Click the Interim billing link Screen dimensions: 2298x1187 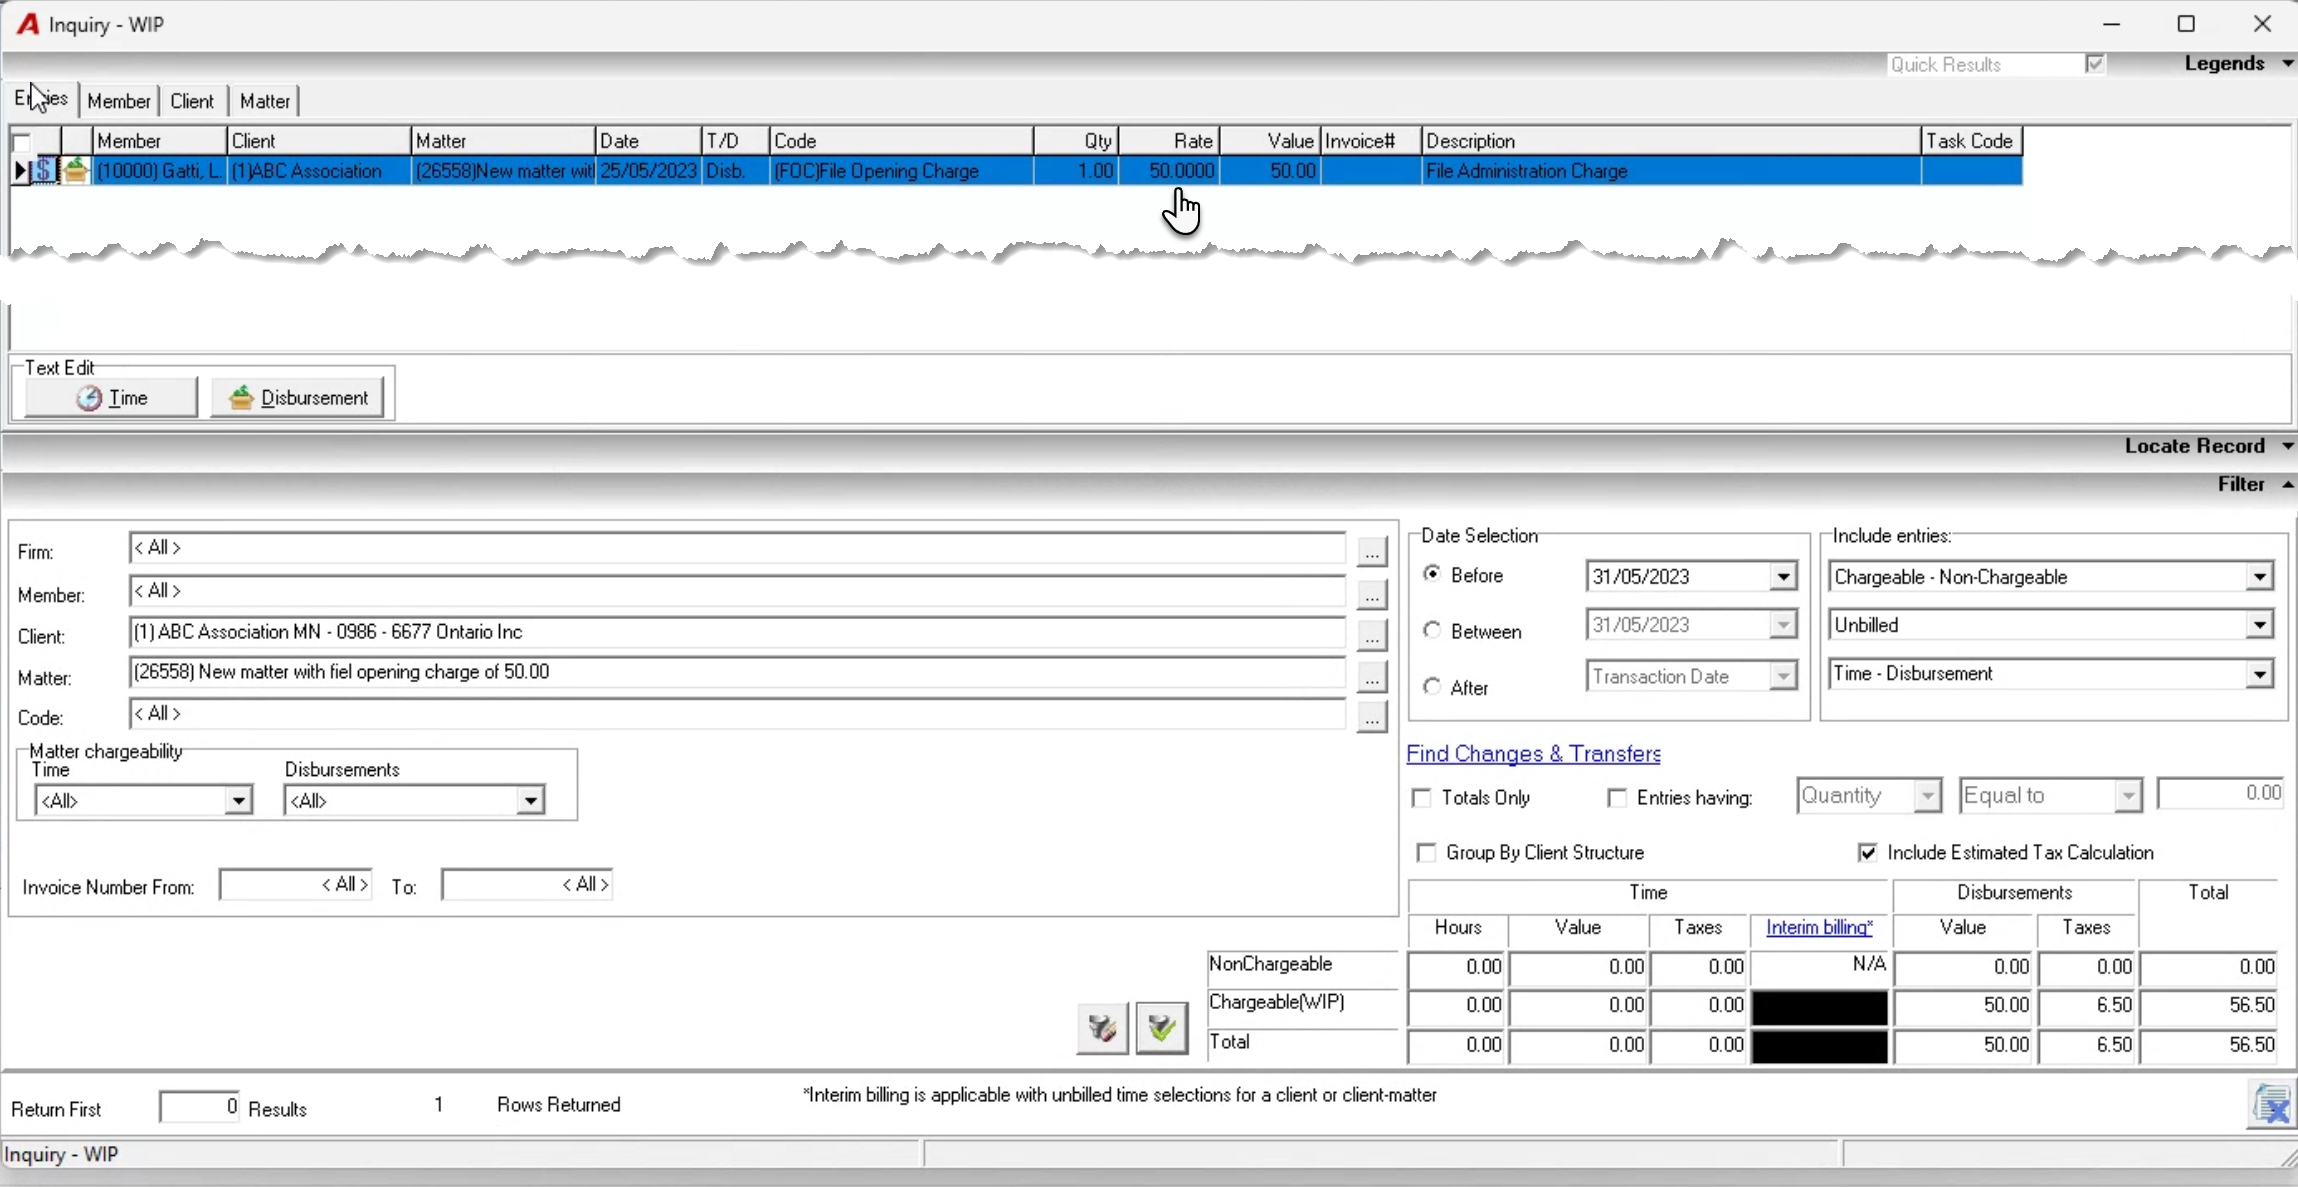(x=1819, y=927)
